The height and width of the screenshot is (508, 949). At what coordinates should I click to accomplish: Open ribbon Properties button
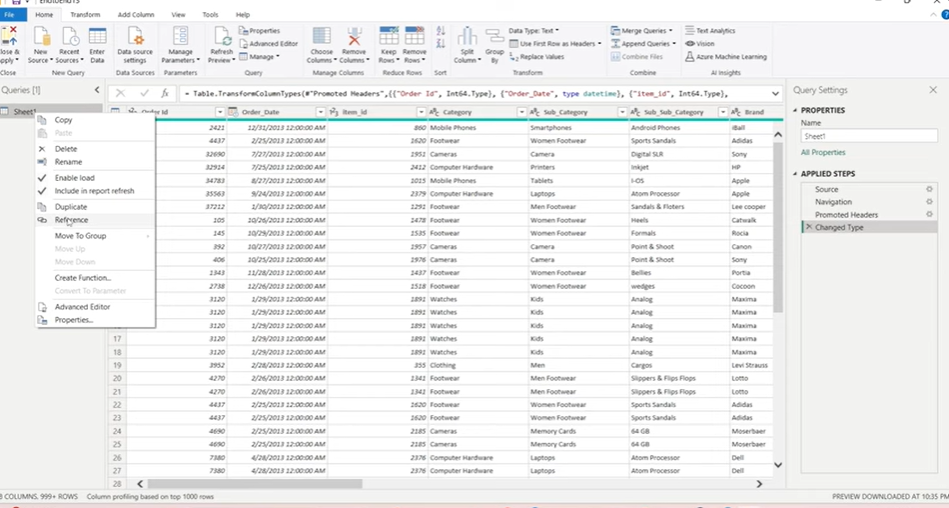coord(260,30)
